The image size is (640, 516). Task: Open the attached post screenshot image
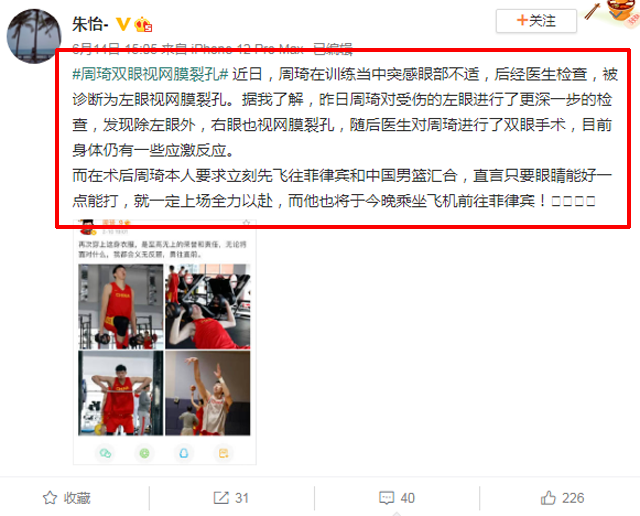click(164, 342)
